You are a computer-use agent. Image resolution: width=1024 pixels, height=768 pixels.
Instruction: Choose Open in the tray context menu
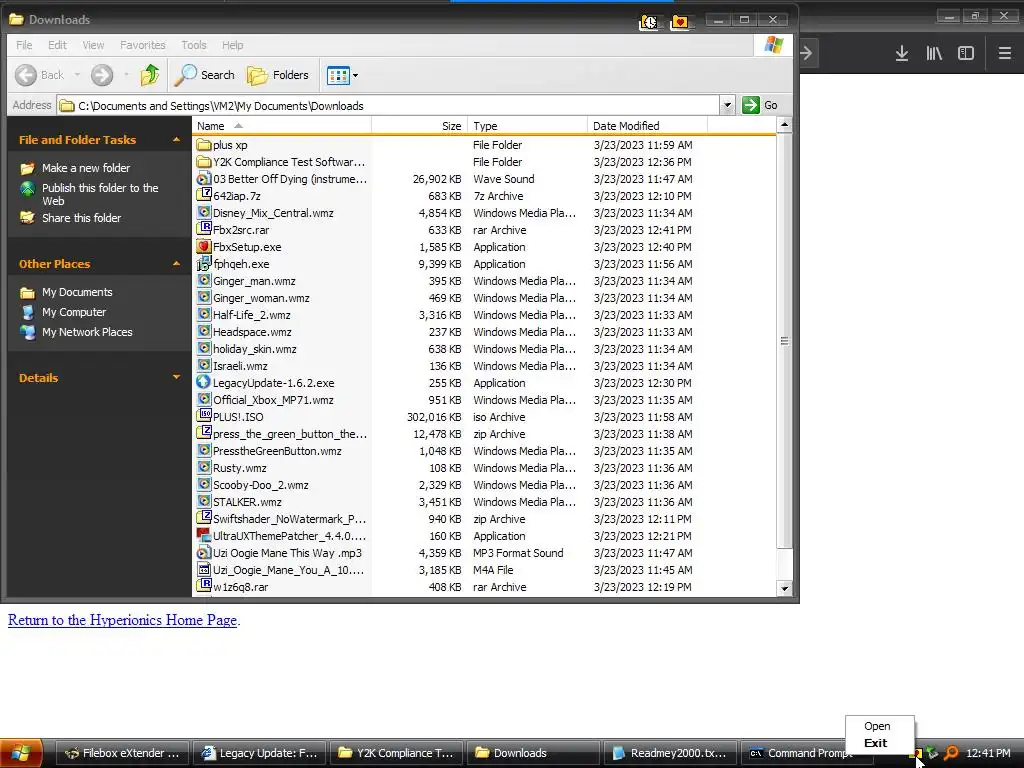[x=877, y=726]
